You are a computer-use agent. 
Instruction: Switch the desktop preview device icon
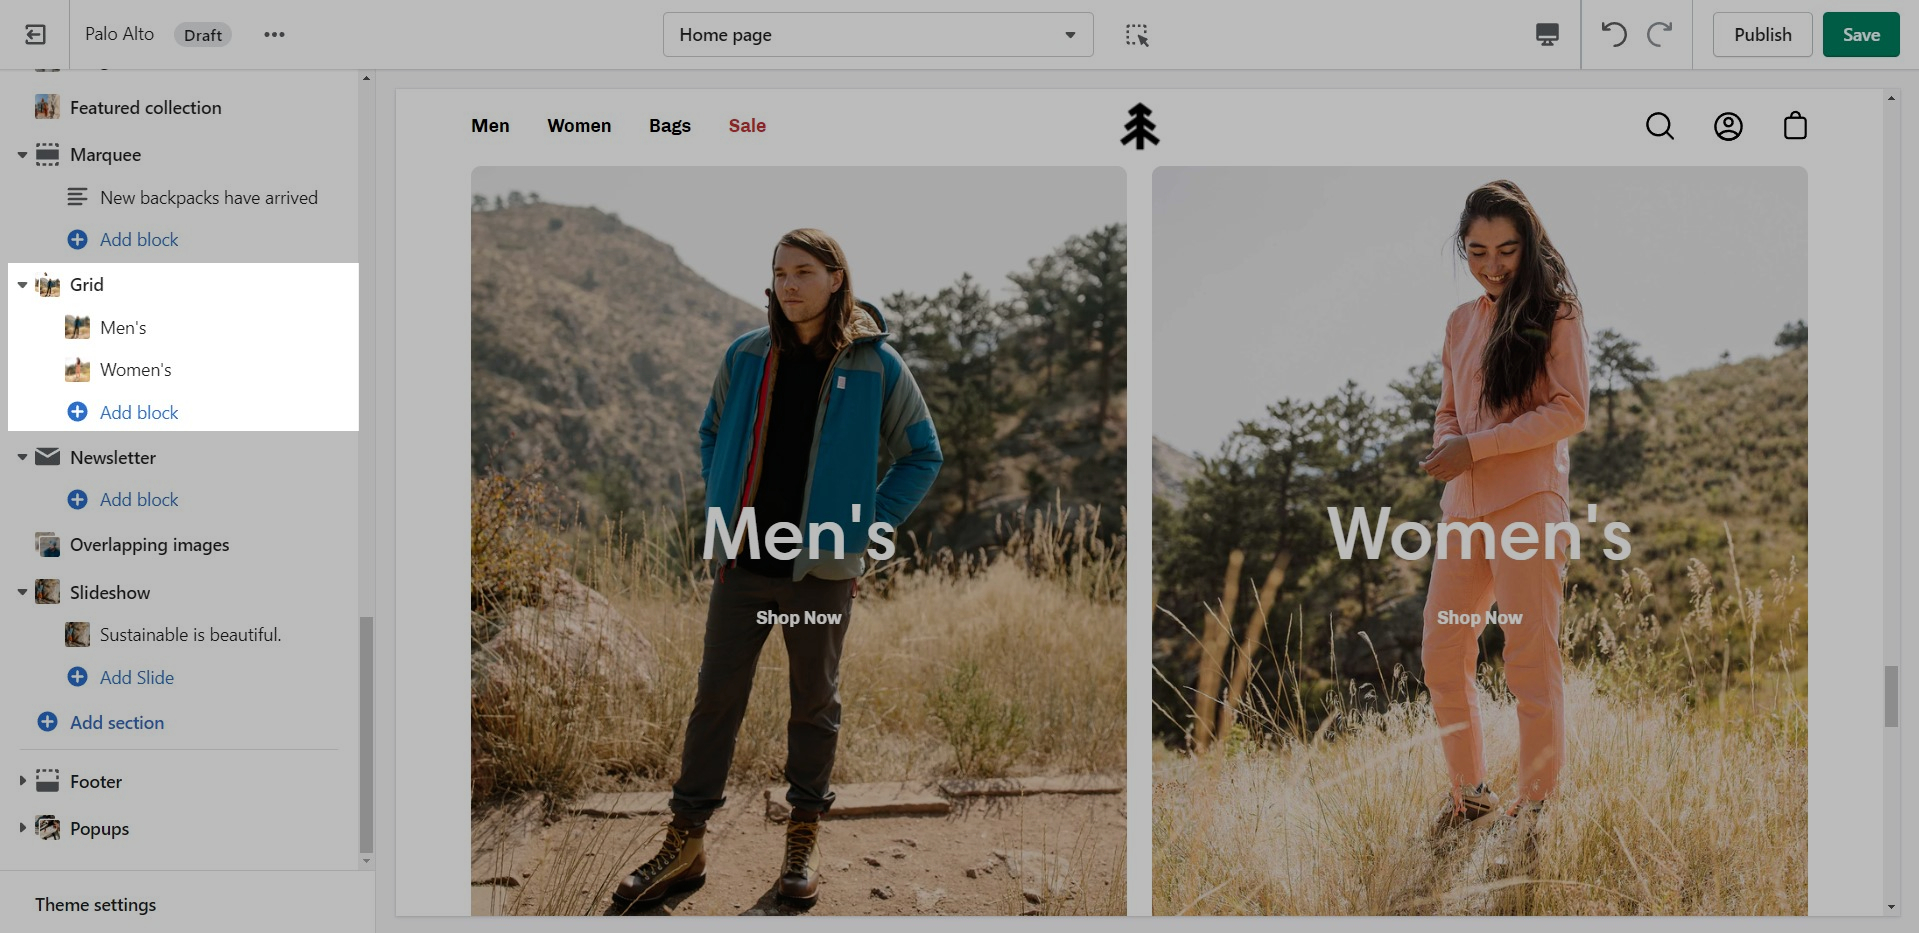tap(1547, 35)
